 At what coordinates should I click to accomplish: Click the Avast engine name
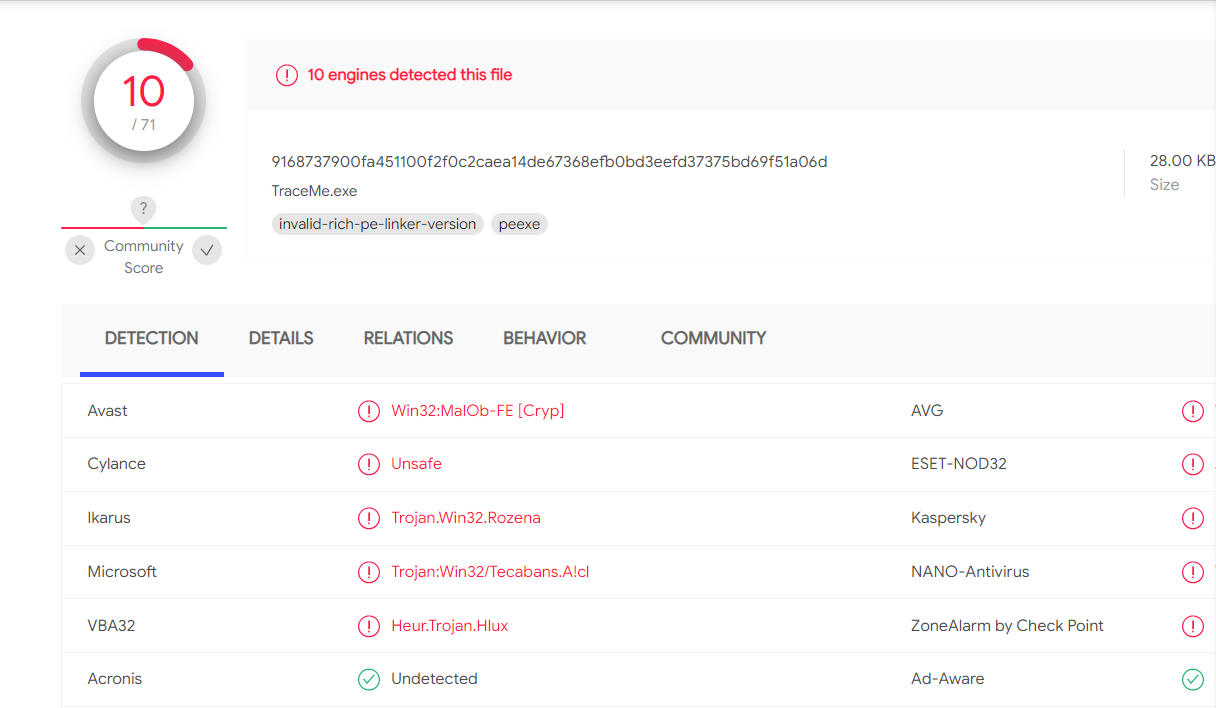(x=108, y=411)
